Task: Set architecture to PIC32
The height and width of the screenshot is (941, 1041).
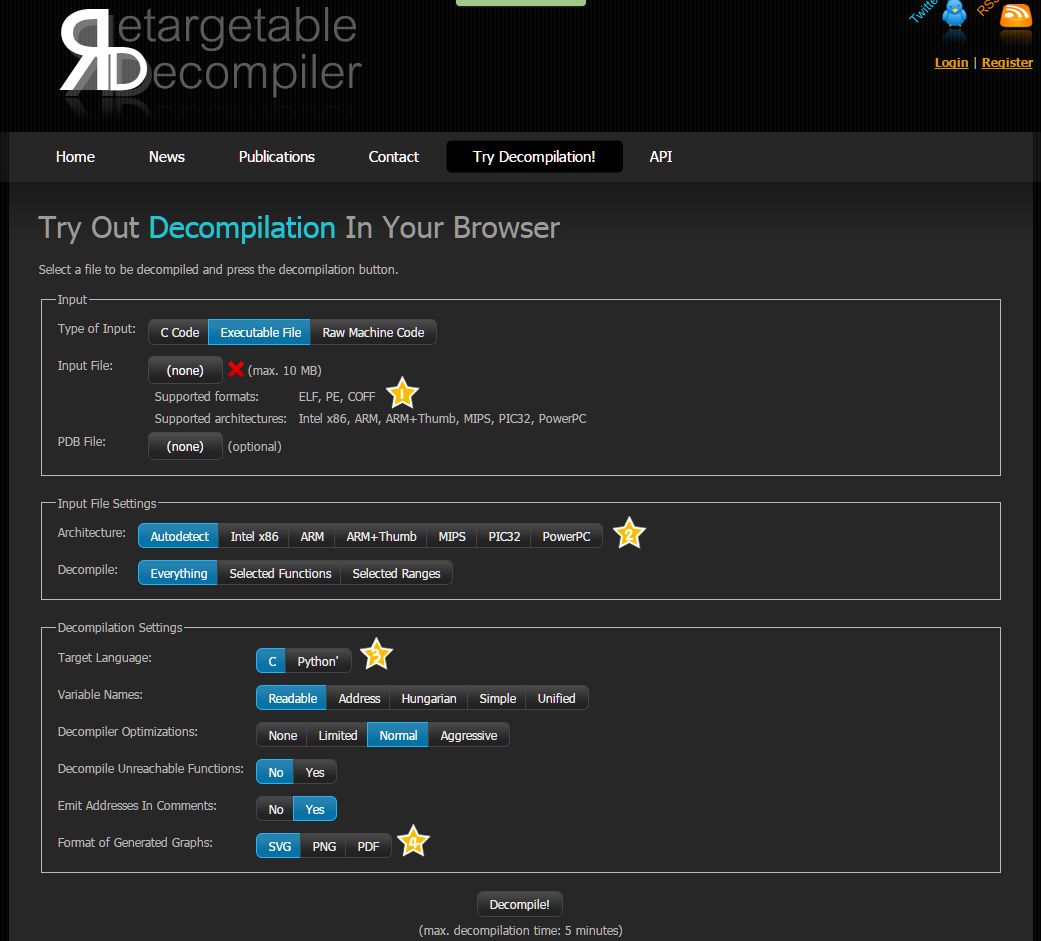Action: coord(504,536)
